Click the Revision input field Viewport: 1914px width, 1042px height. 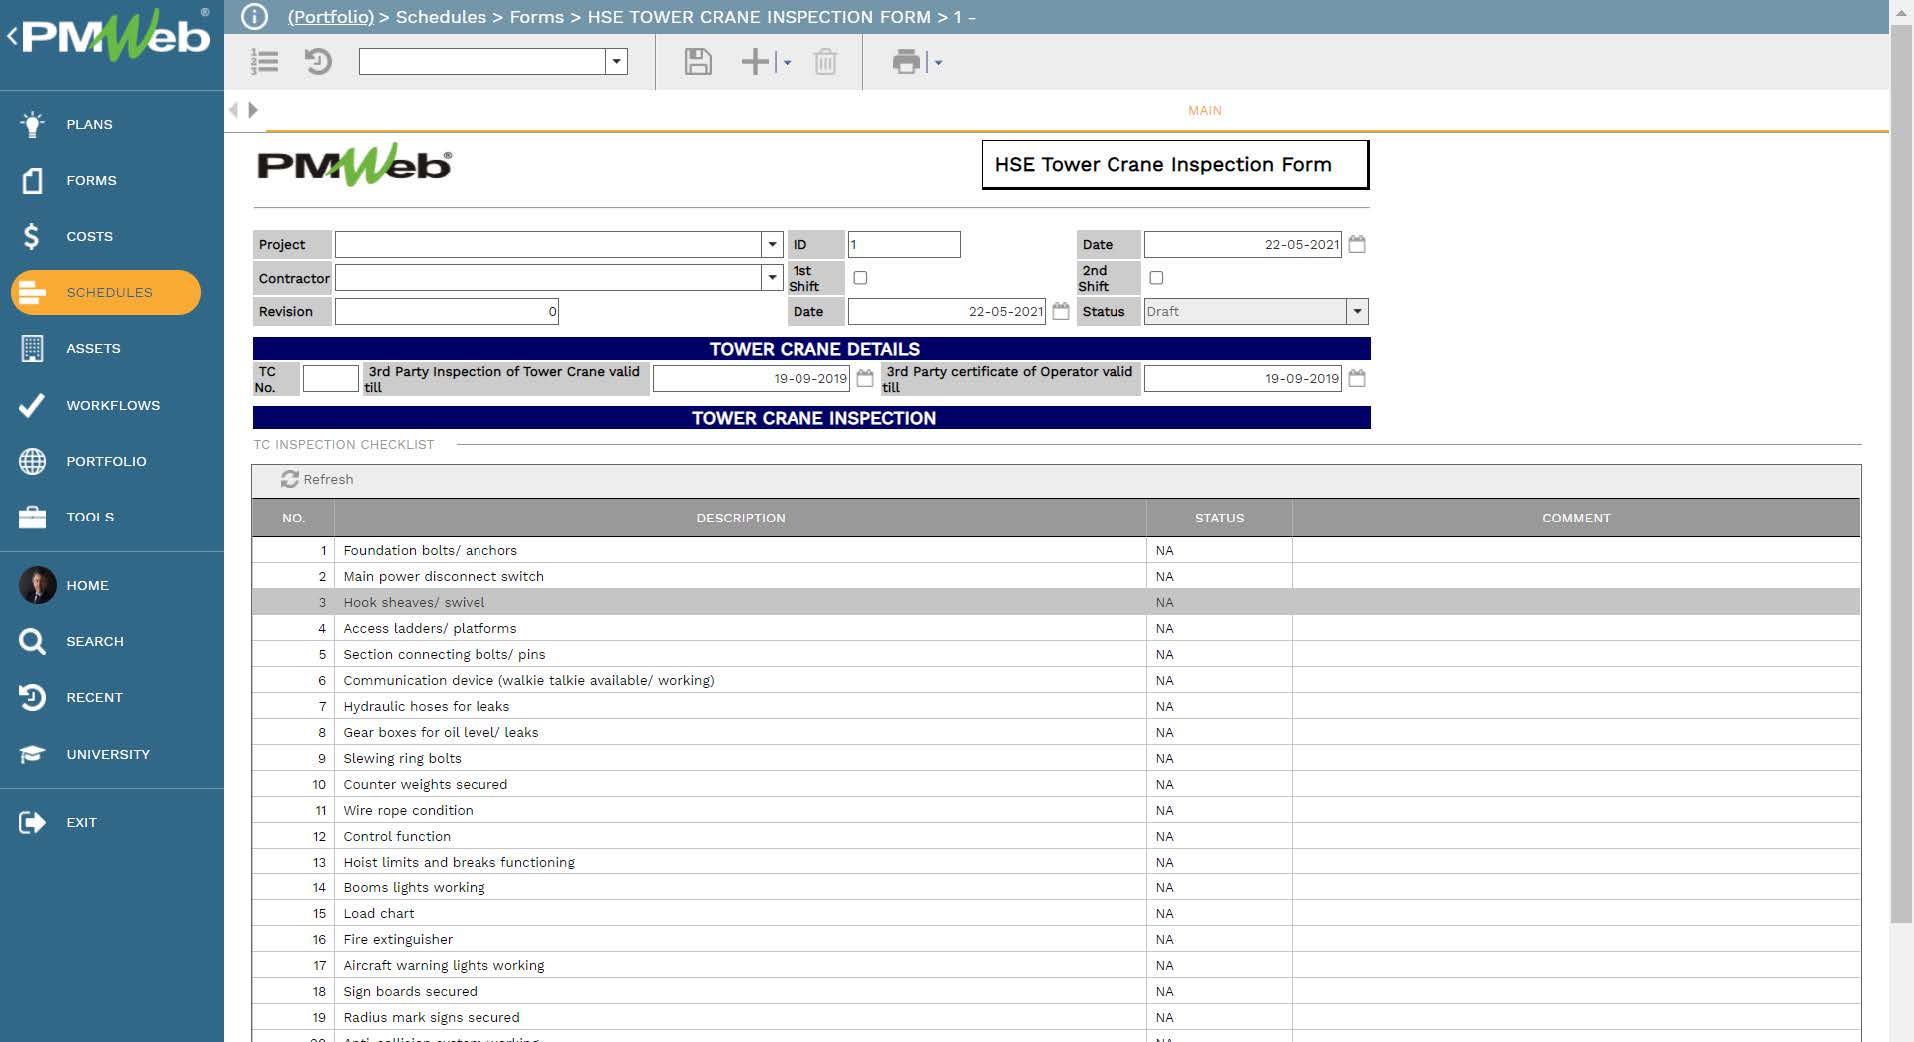click(447, 311)
